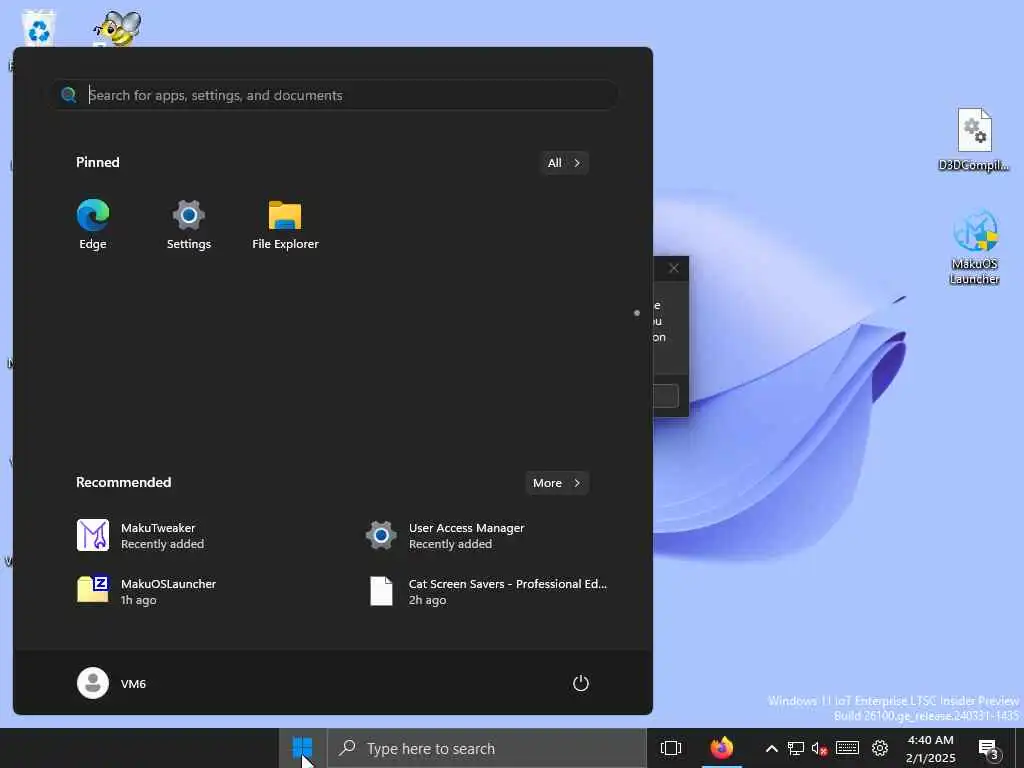Screen dimensions: 1024x768
Task: Open the touch keyboard tray icon
Action: [x=847, y=748]
